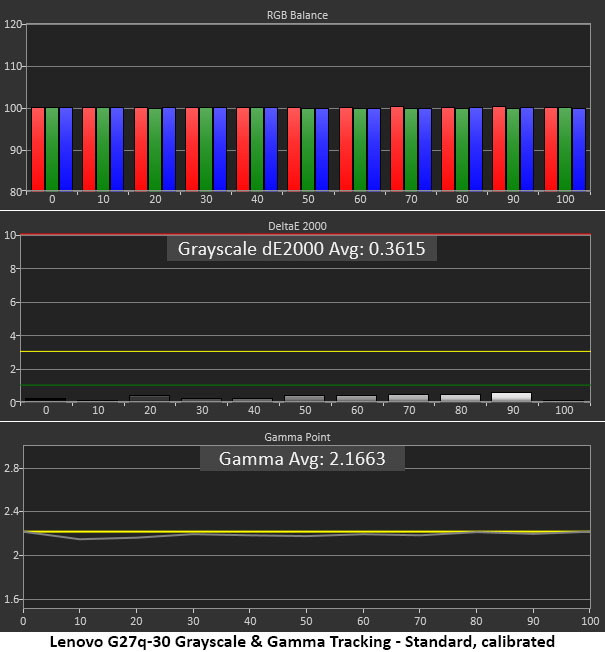Click the 100 label on Gamma x-axis
Image resolution: width=605 pixels, height=652 pixels.
pos(590,621)
